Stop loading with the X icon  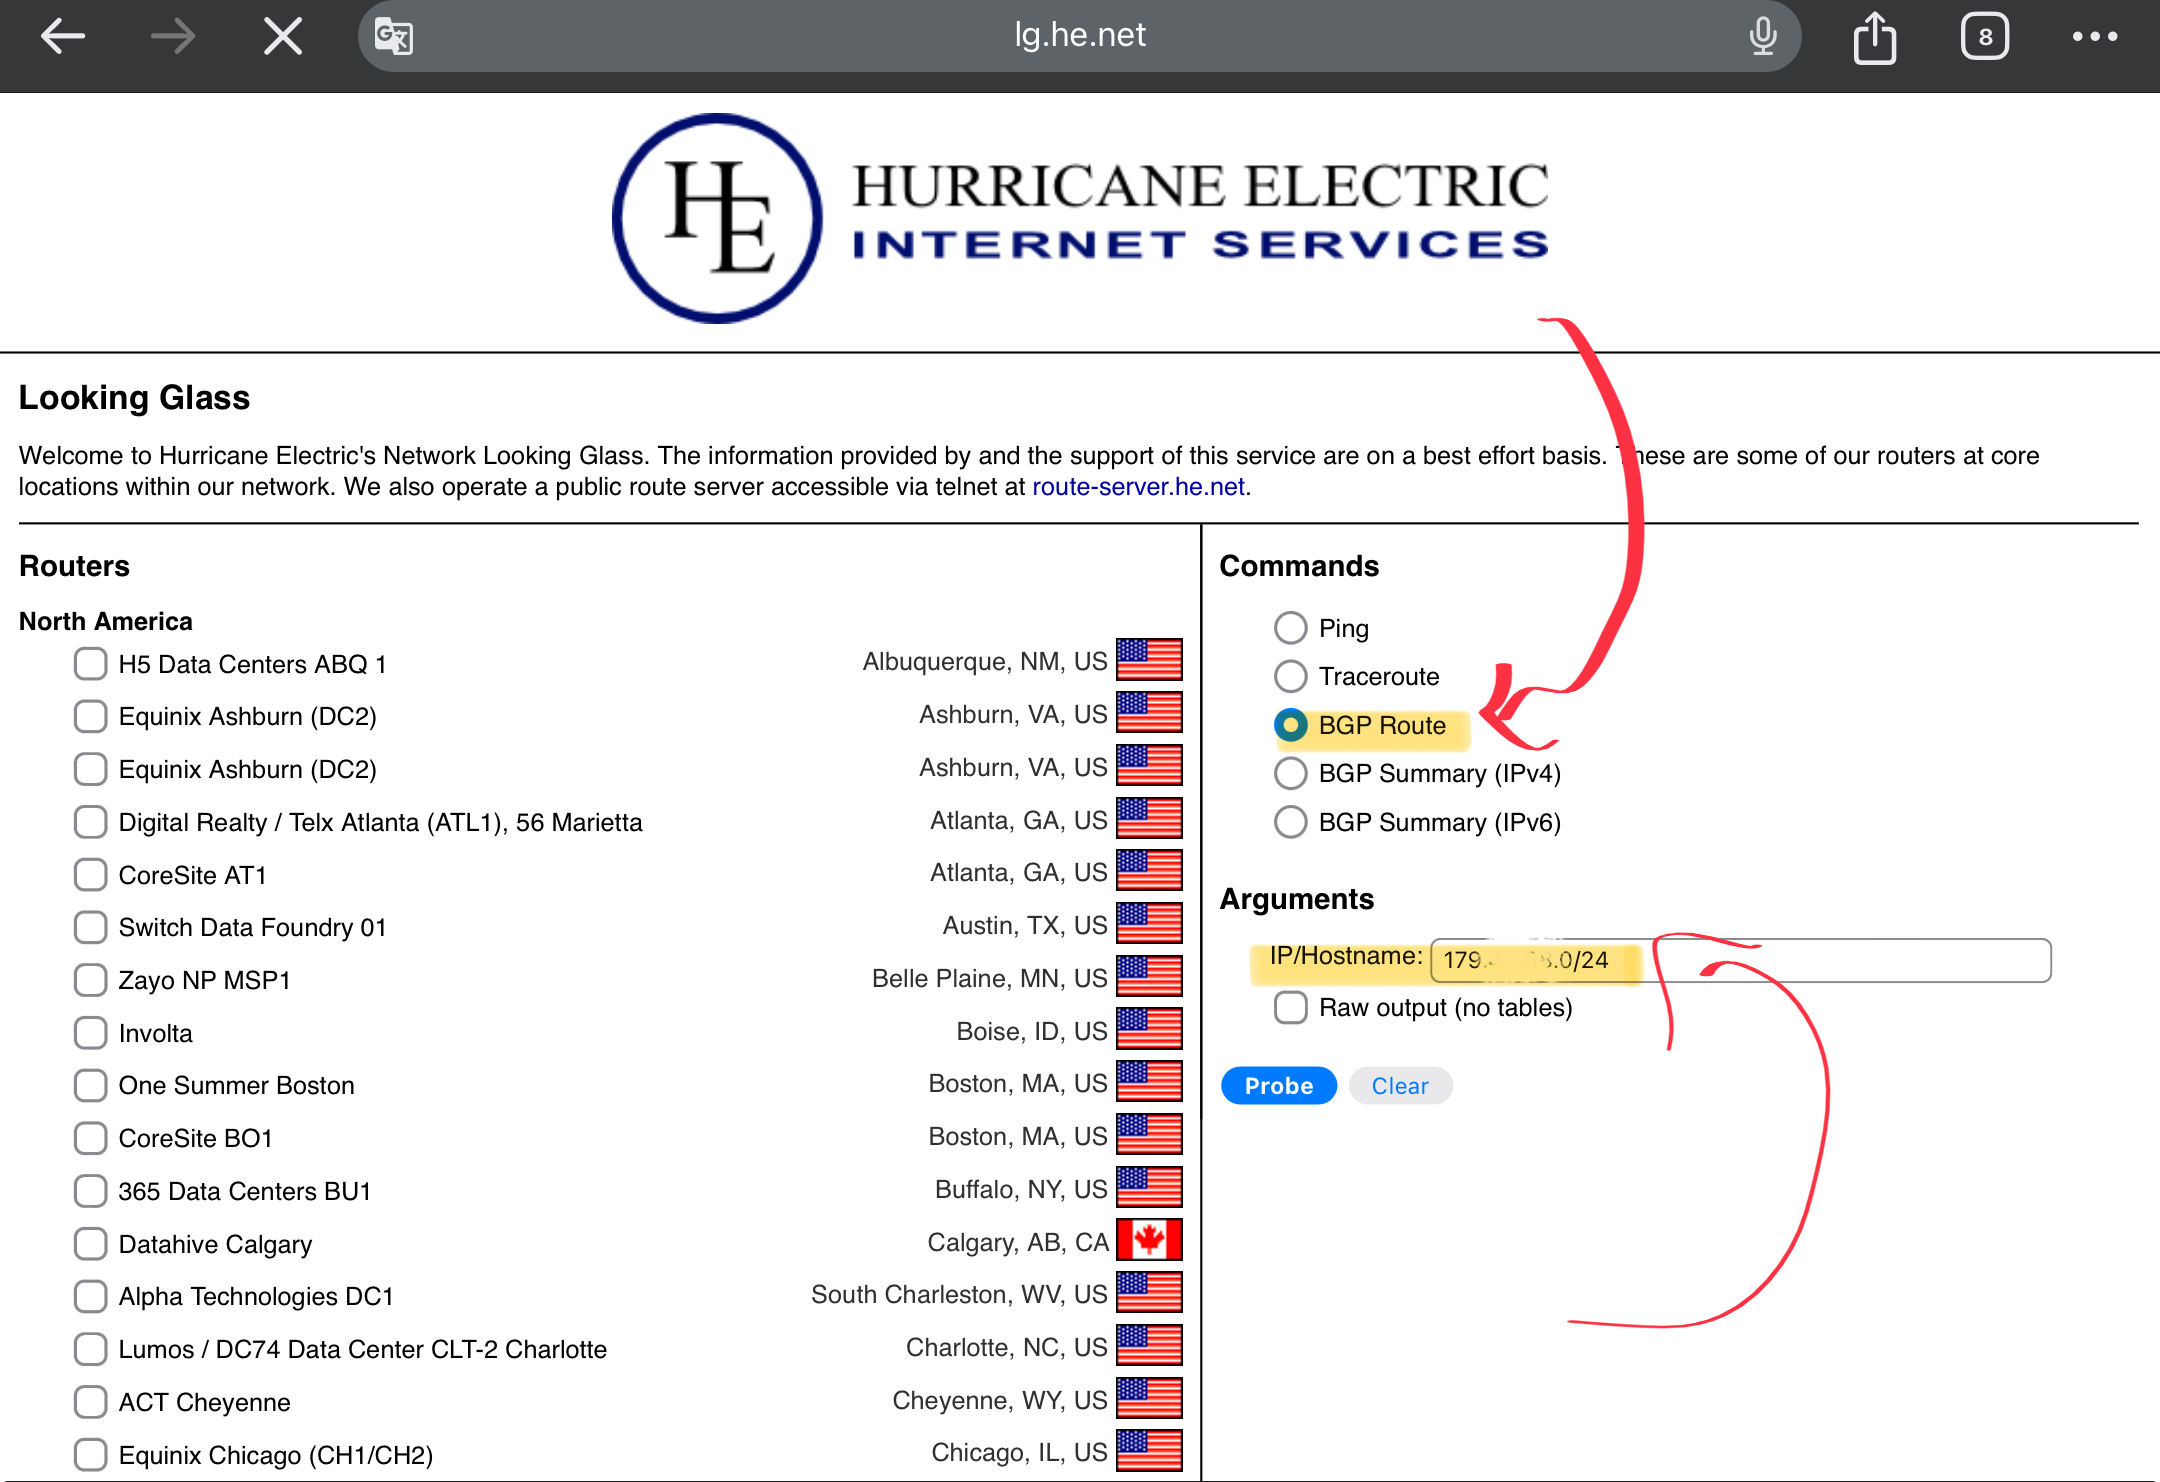tap(283, 37)
